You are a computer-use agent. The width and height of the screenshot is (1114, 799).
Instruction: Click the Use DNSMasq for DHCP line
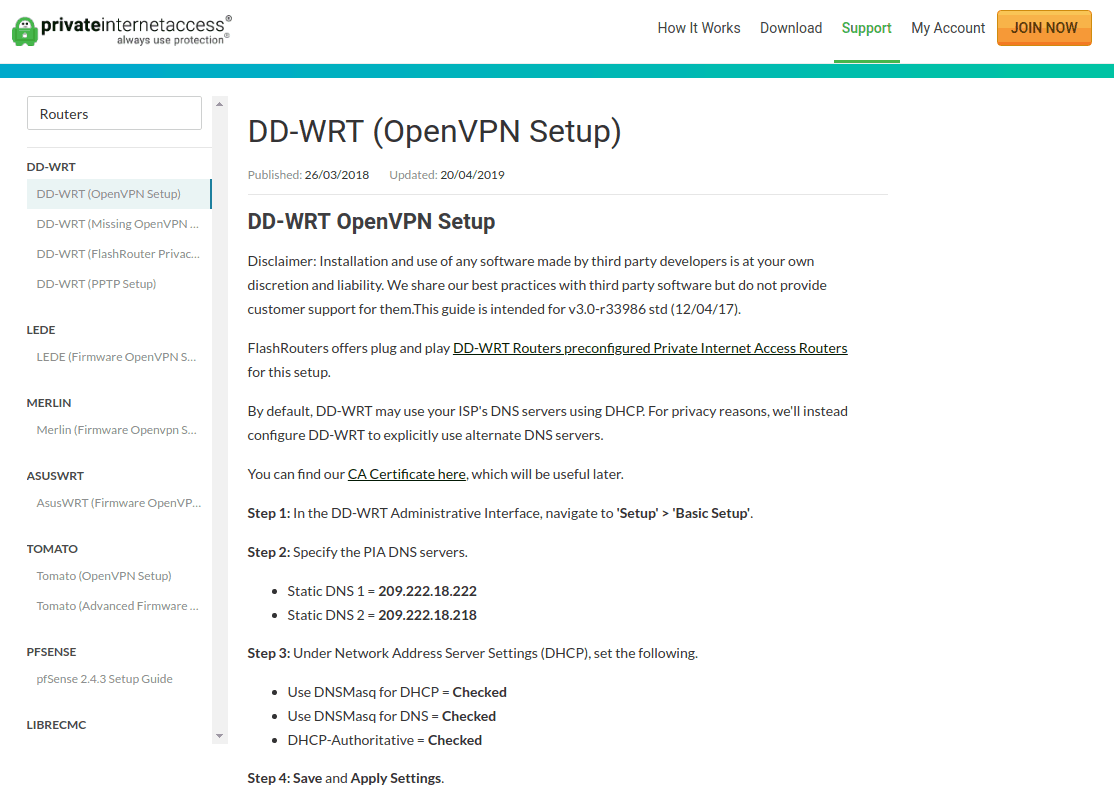click(397, 692)
